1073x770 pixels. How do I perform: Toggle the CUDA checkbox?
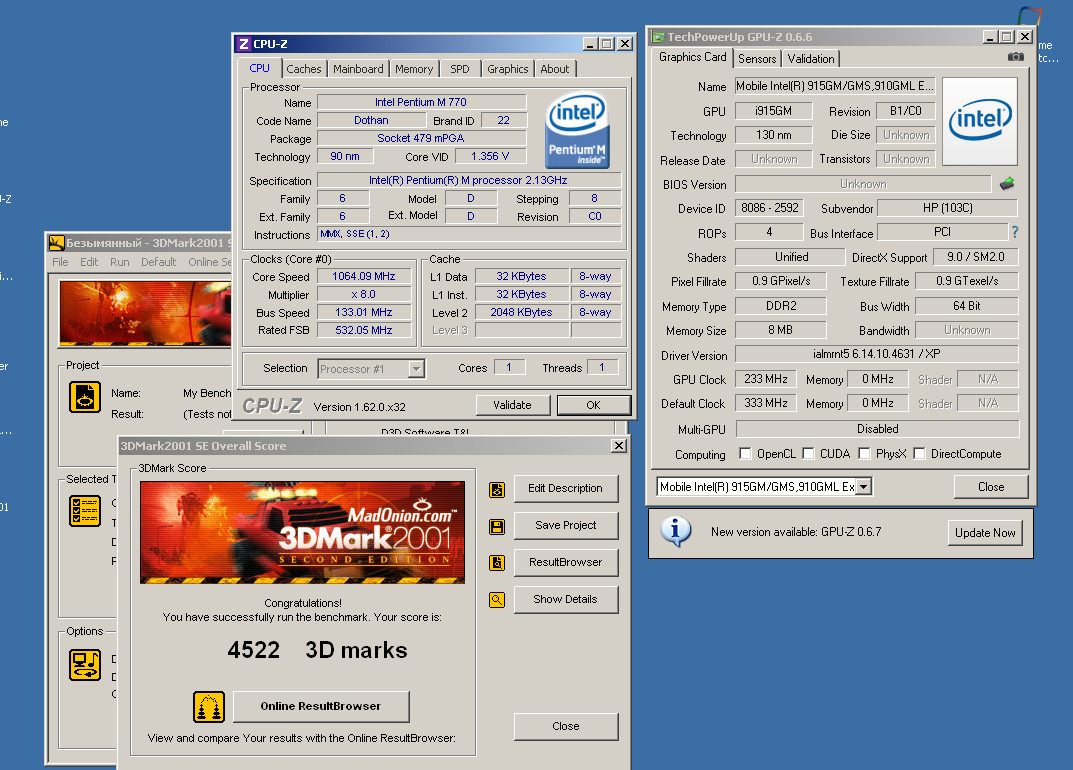[x=808, y=454]
